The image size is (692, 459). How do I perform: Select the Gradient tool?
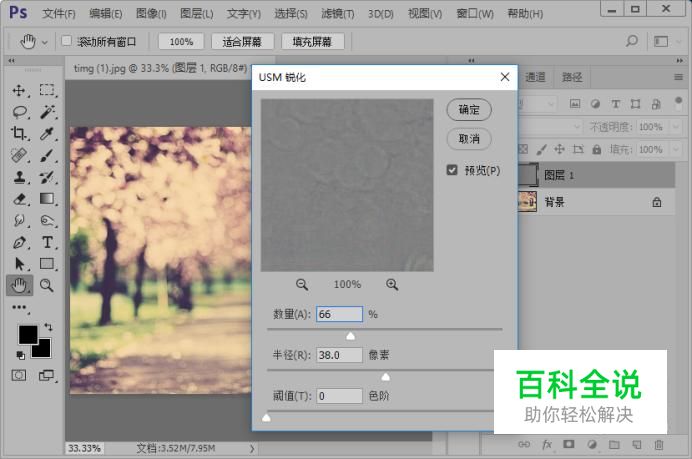click(x=47, y=199)
